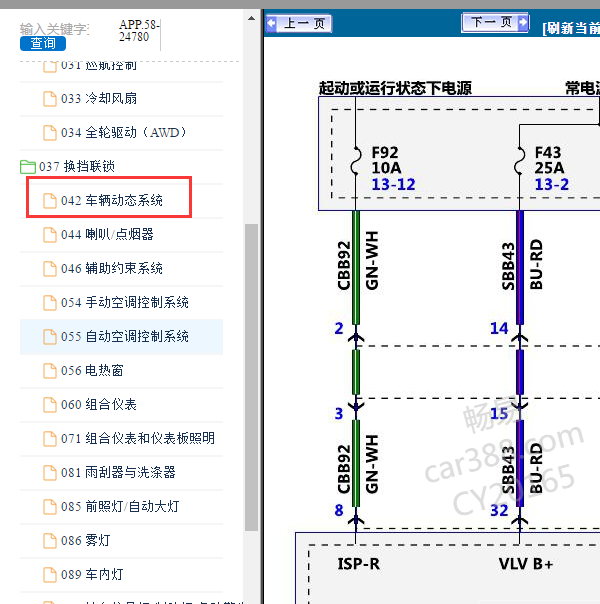Click the sidebar scroll-up arrow

(x=251, y=18)
